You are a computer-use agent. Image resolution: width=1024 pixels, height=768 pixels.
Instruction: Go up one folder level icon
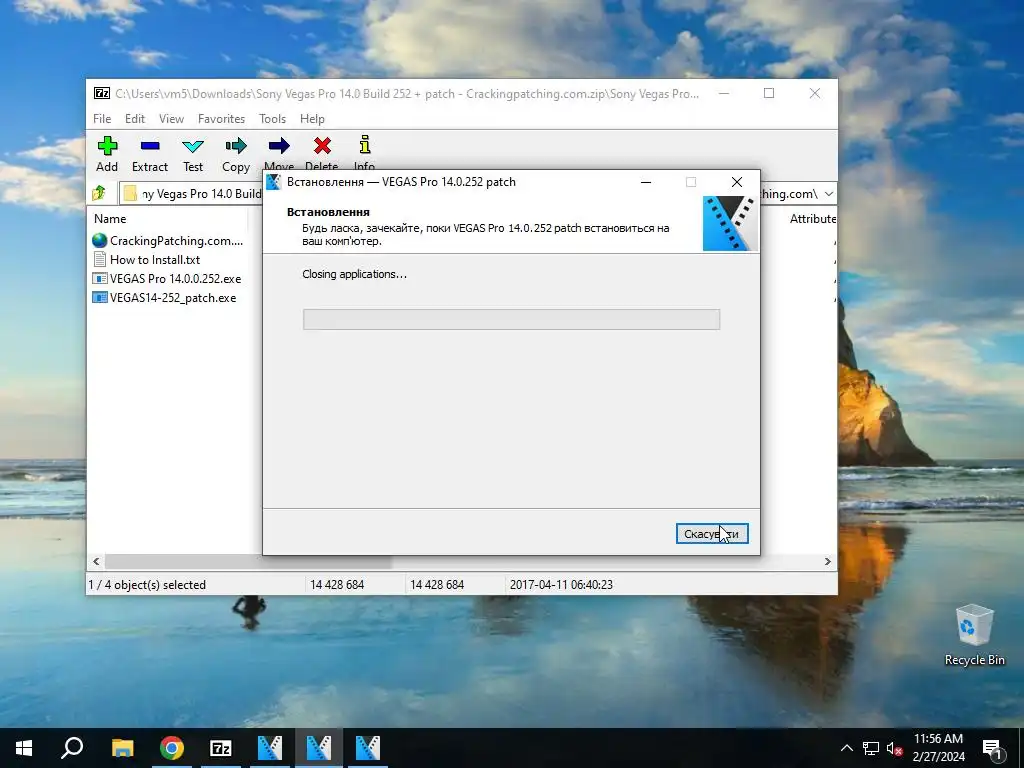[x=99, y=193]
